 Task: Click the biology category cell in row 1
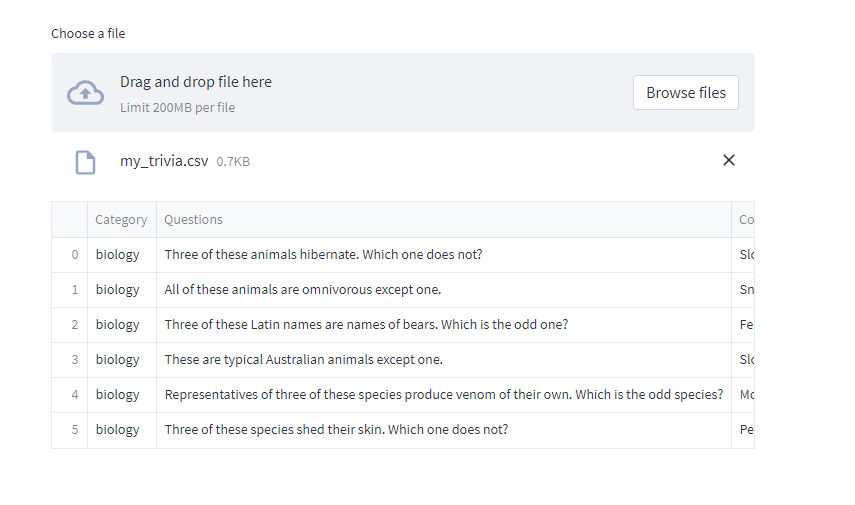pos(118,290)
